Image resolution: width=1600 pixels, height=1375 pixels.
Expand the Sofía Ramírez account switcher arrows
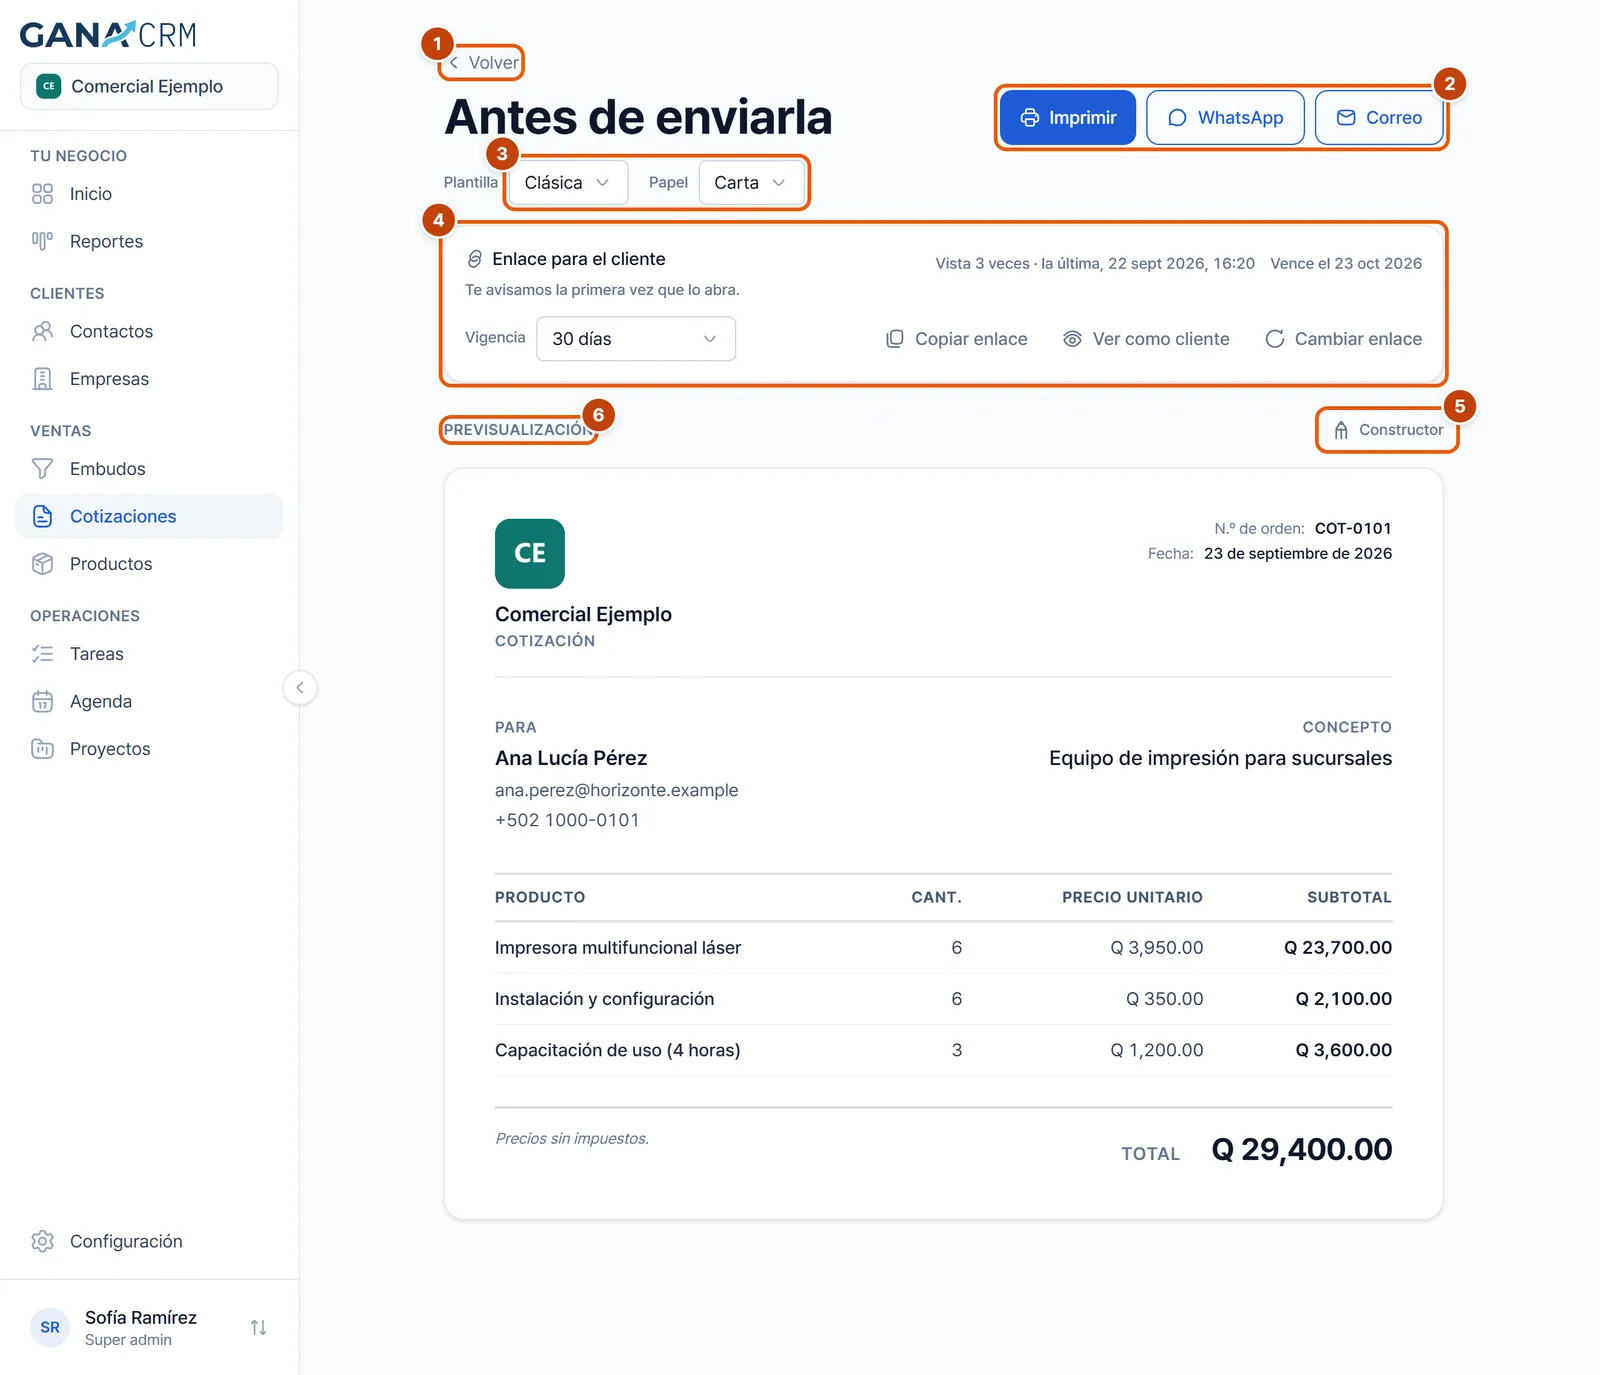pyautogui.click(x=259, y=1327)
